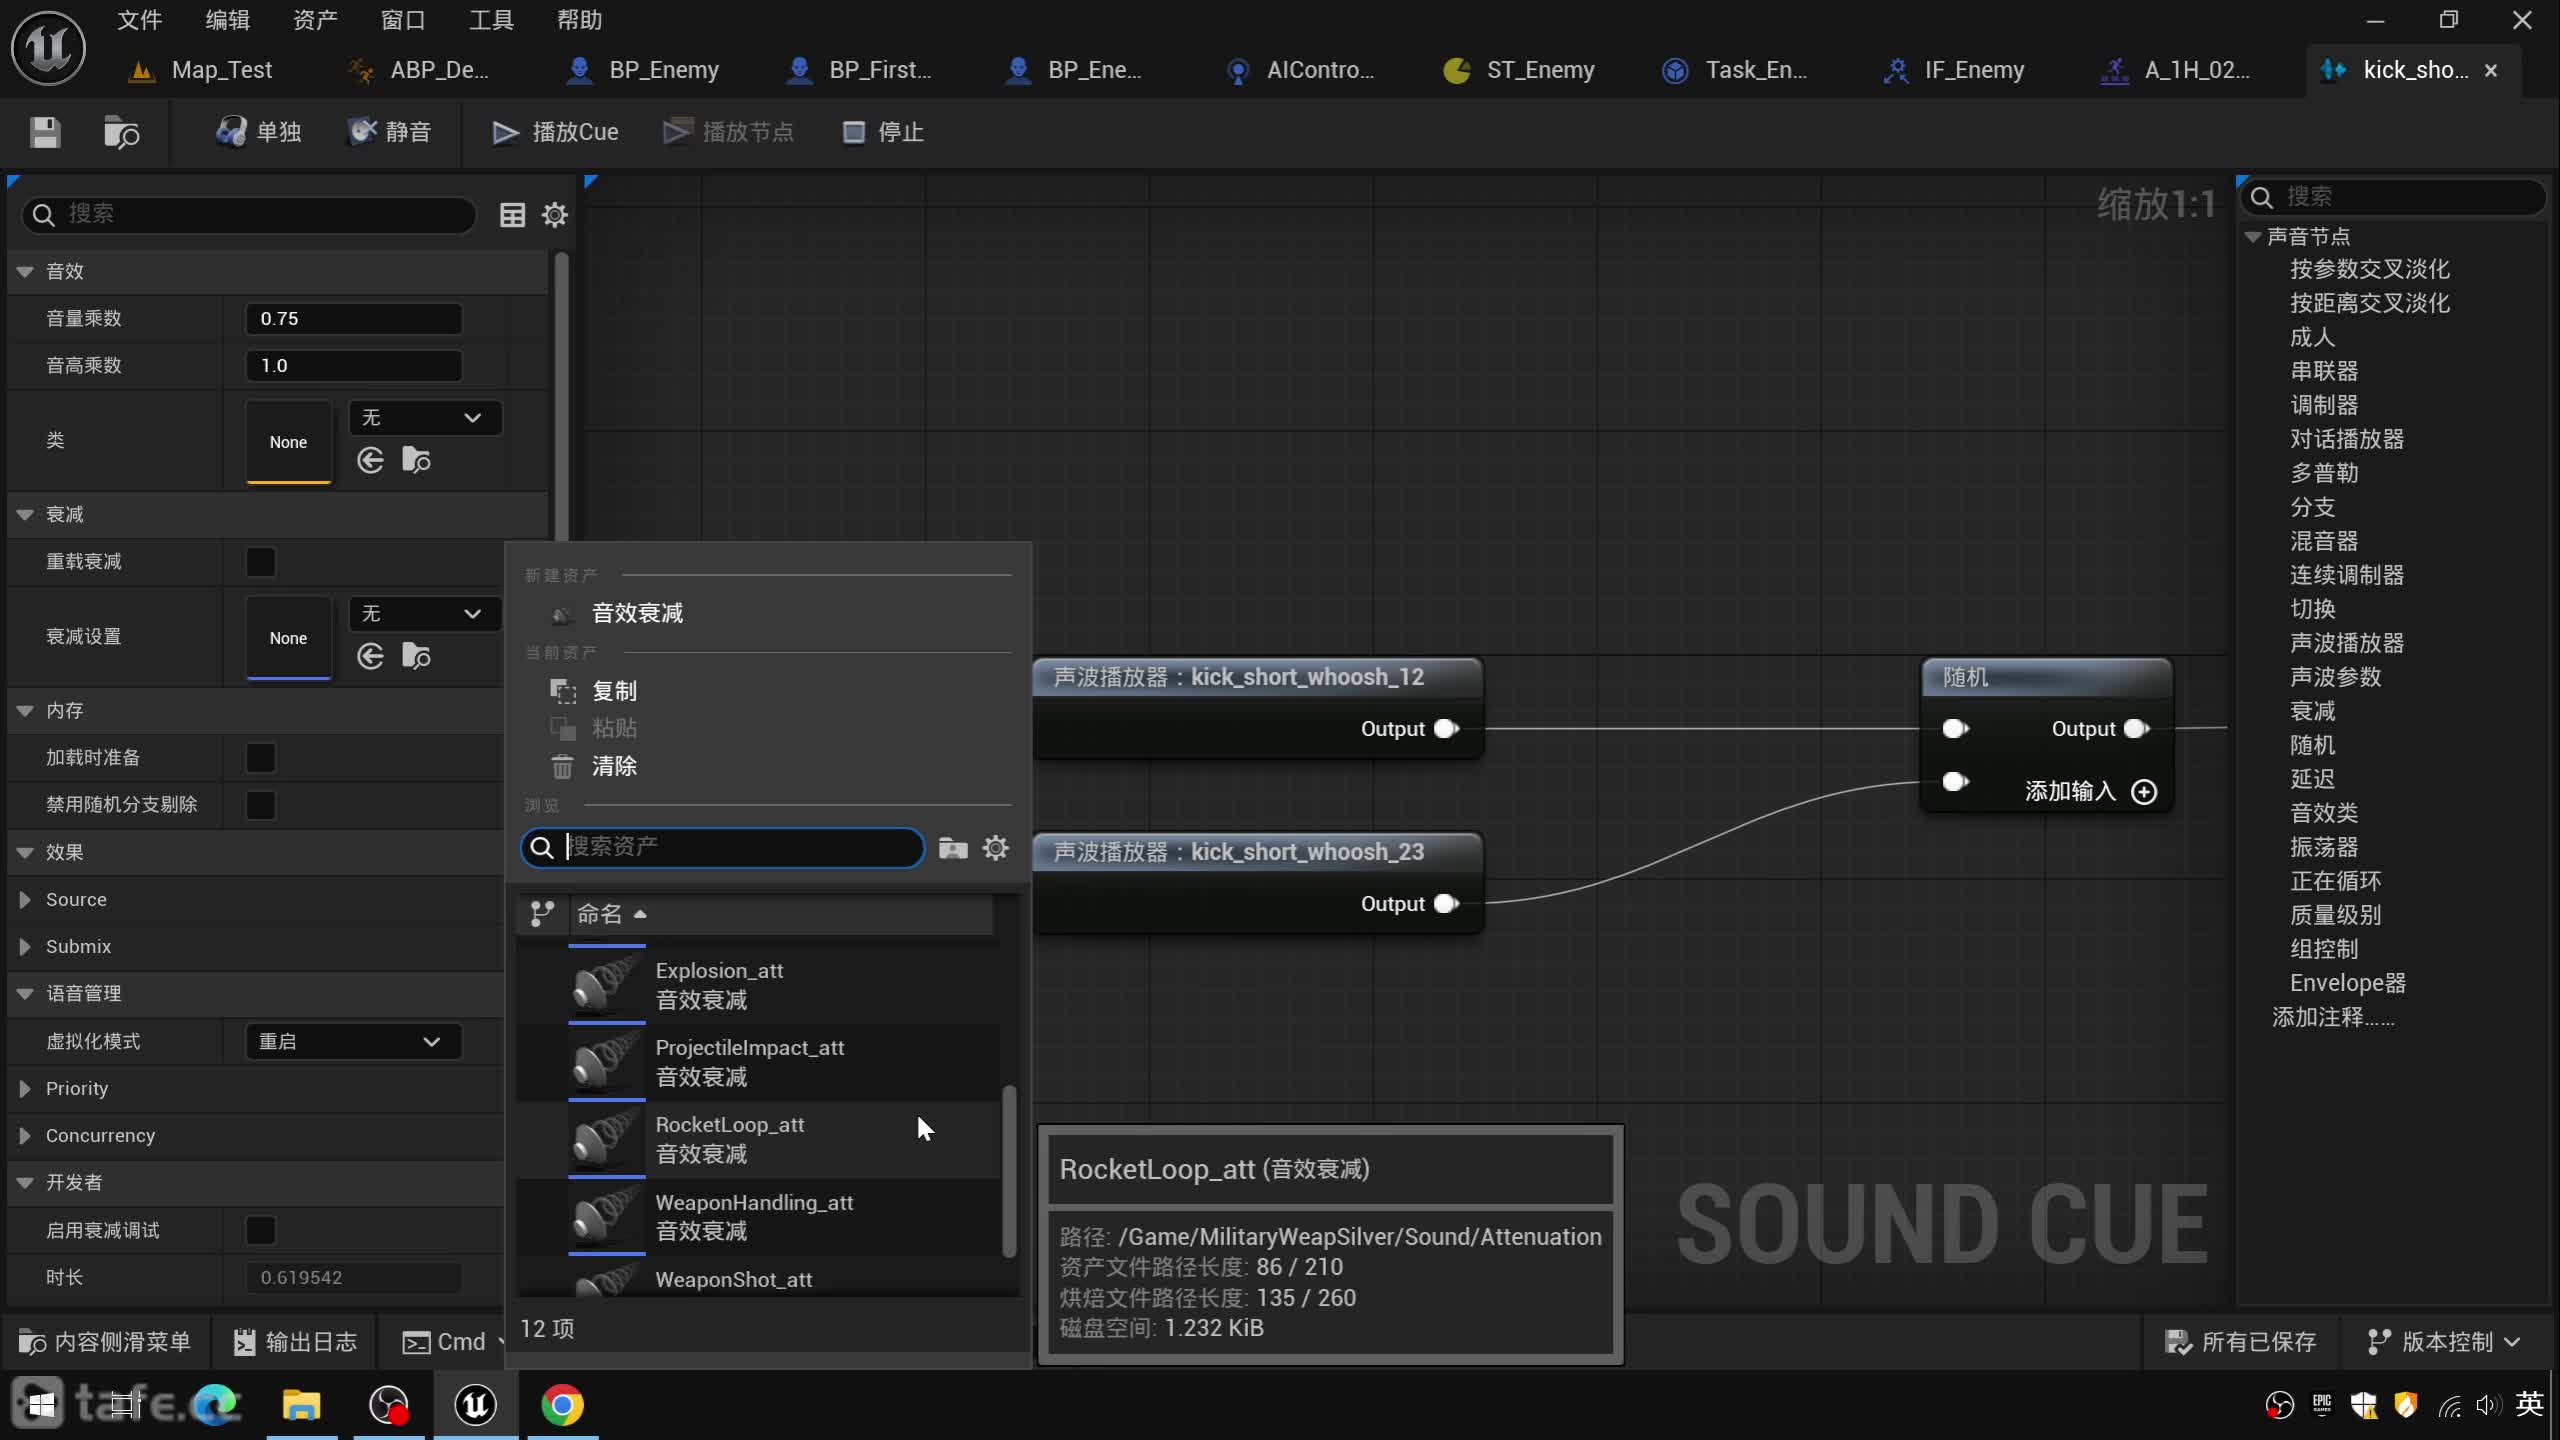Toggle 加载时准备 checkbox
The width and height of the screenshot is (2560, 1440).
click(261, 758)
